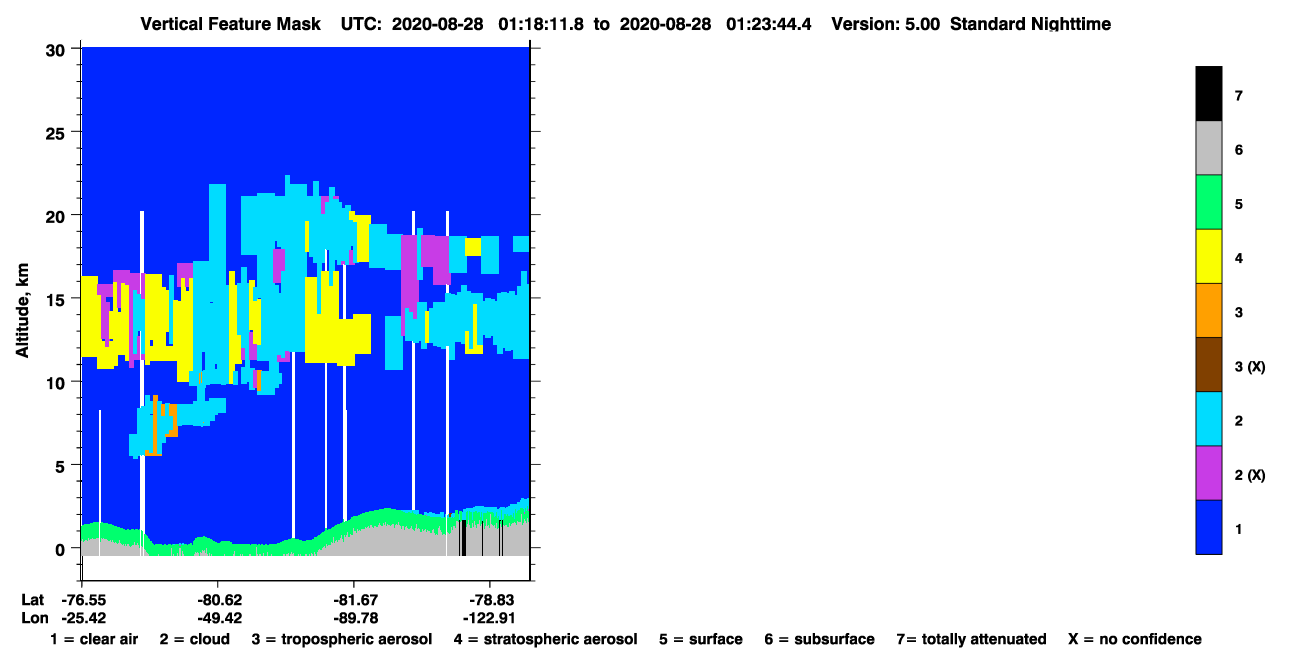Click the blue color bar segment labeled 1
This screenshot has height=667, width=1300.
(1208, 526)
